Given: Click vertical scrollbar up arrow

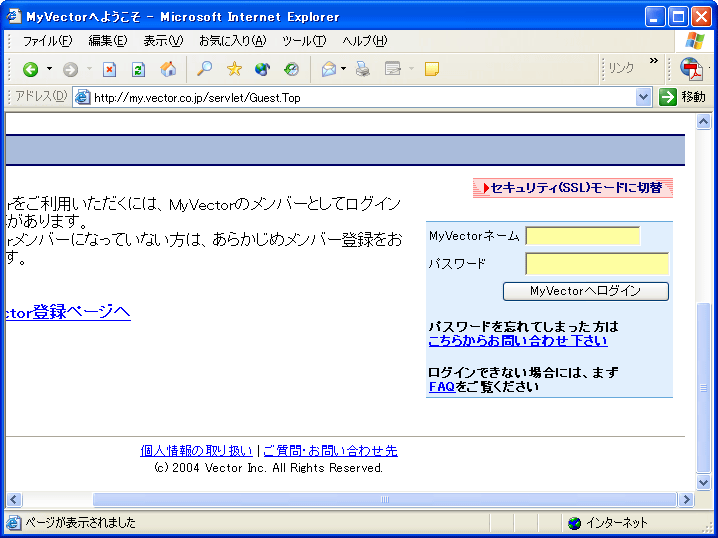Looking at the screenshot, I should [x=703, y=121].
